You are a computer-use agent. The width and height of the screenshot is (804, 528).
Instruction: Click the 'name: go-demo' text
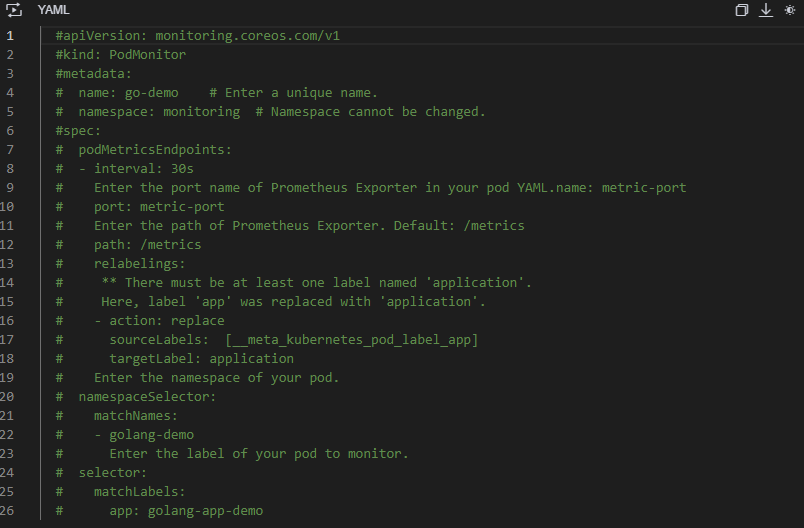coord(128,93)
